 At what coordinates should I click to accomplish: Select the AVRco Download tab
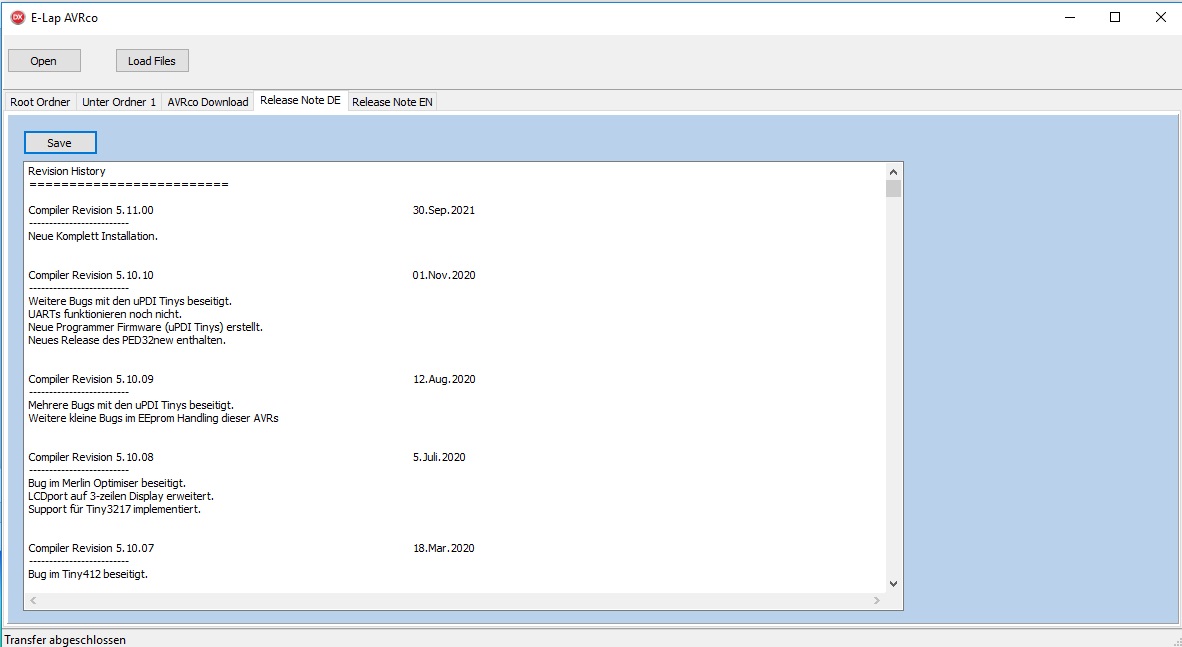click(208, 102)
